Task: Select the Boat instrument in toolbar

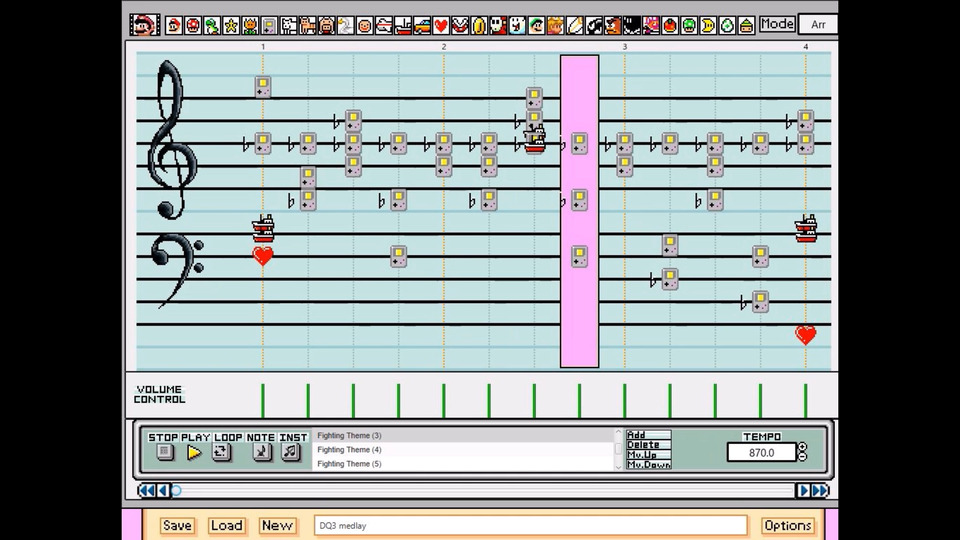Action: 403,26
